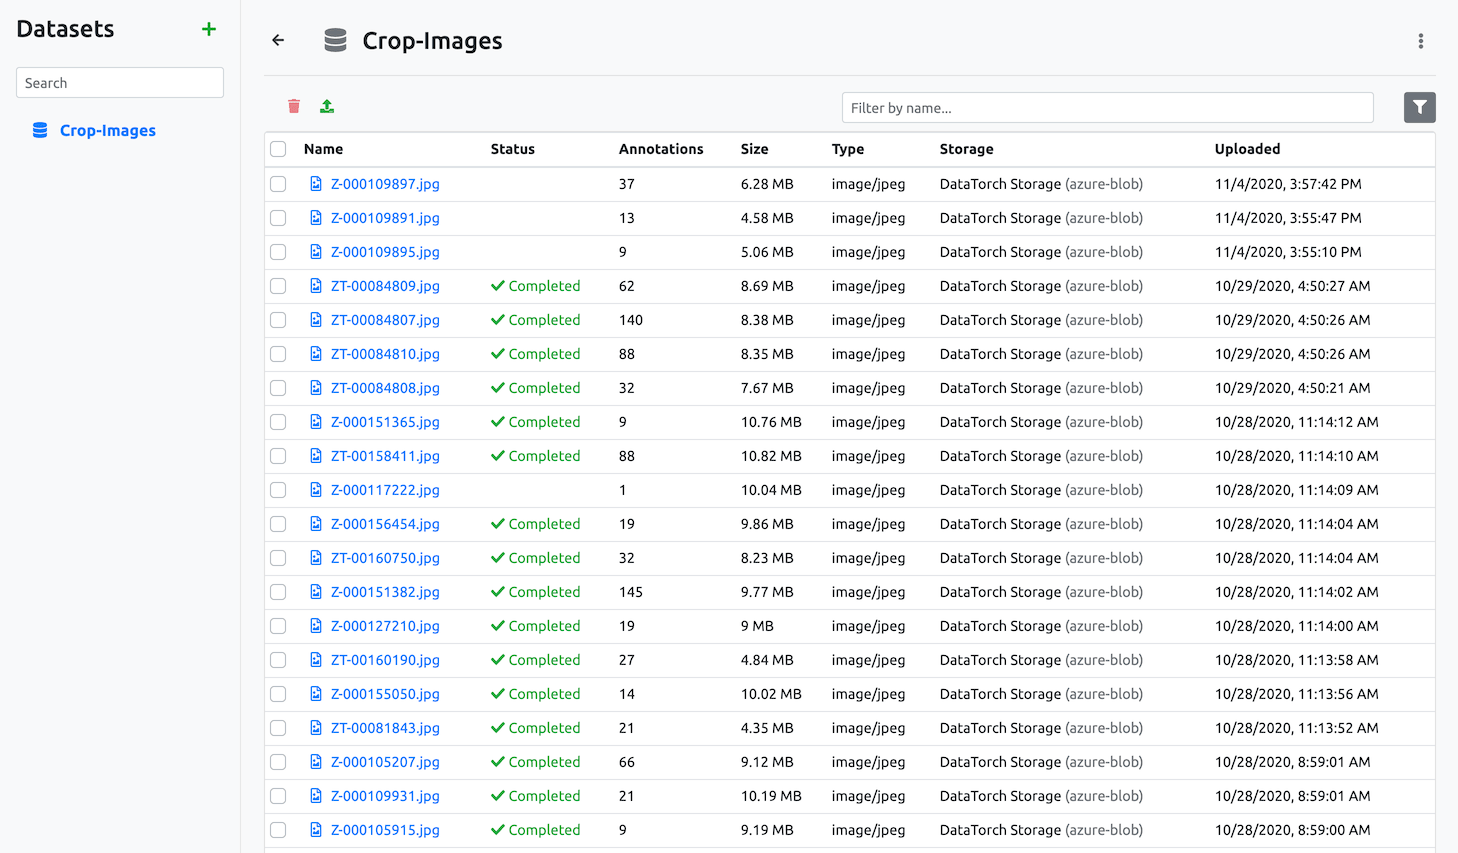Click the database icon next to sidebar Crop-Images

[39, 130]
